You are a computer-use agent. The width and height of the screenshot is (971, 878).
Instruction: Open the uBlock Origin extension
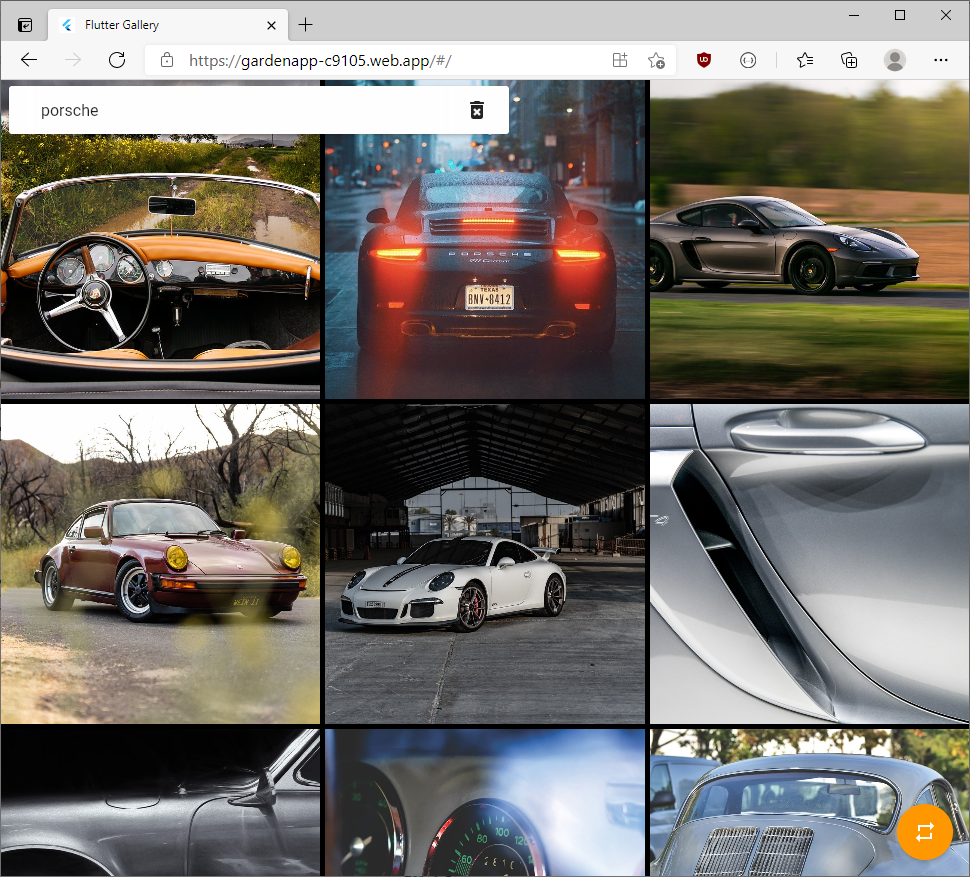[x=703, y=60]
